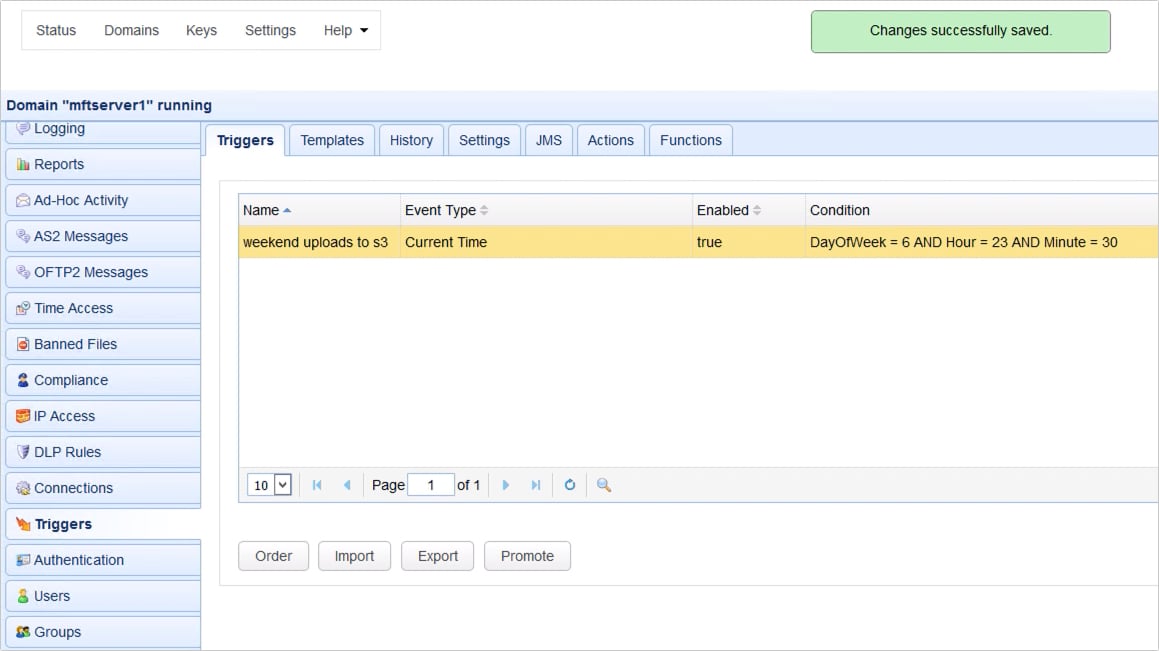Image resolution: width=1159 pixels, height=651 pixels.
Task: Click the Compliance person icon
Action: tap(22, 380)
